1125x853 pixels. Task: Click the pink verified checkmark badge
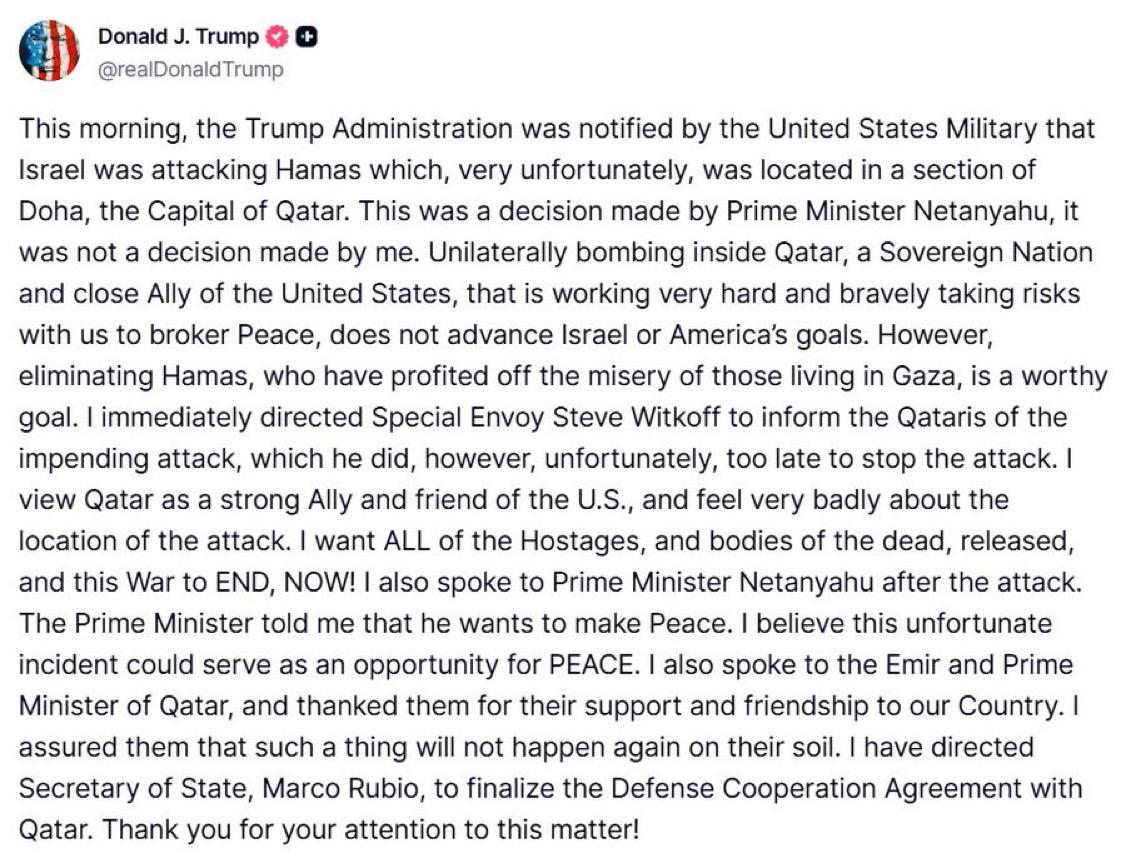coord(277,37)
